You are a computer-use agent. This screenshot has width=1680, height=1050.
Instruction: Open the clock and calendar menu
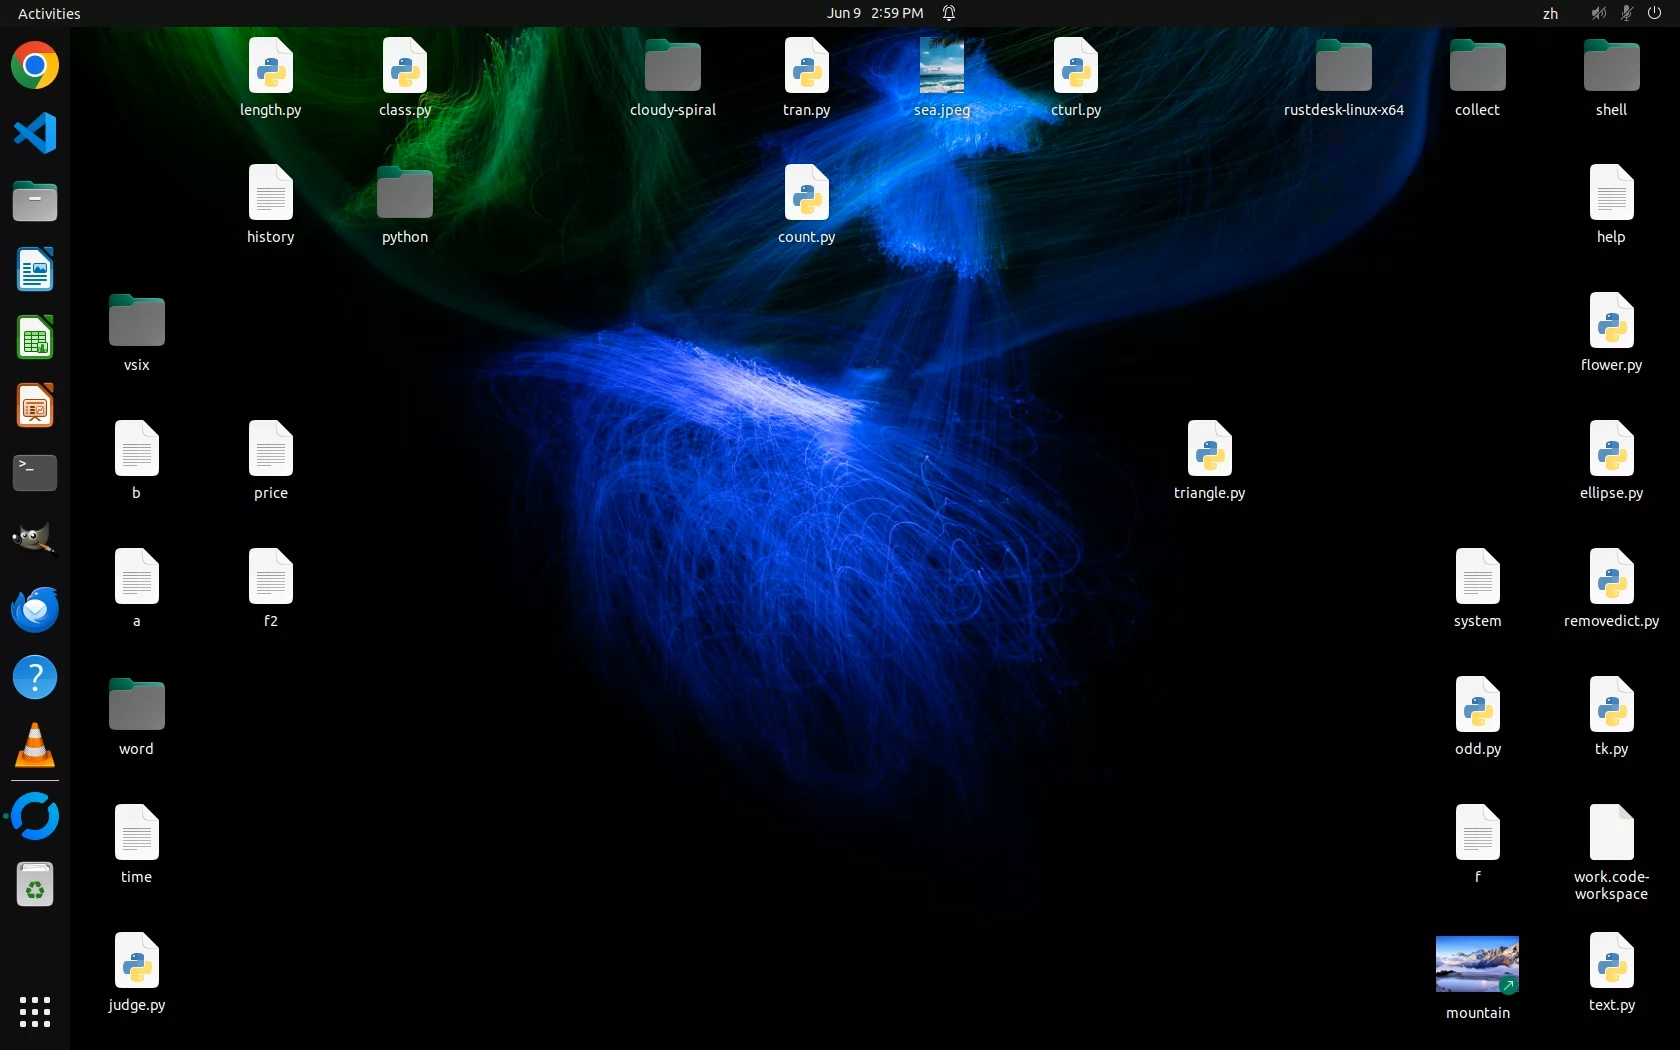pos(874,13)
